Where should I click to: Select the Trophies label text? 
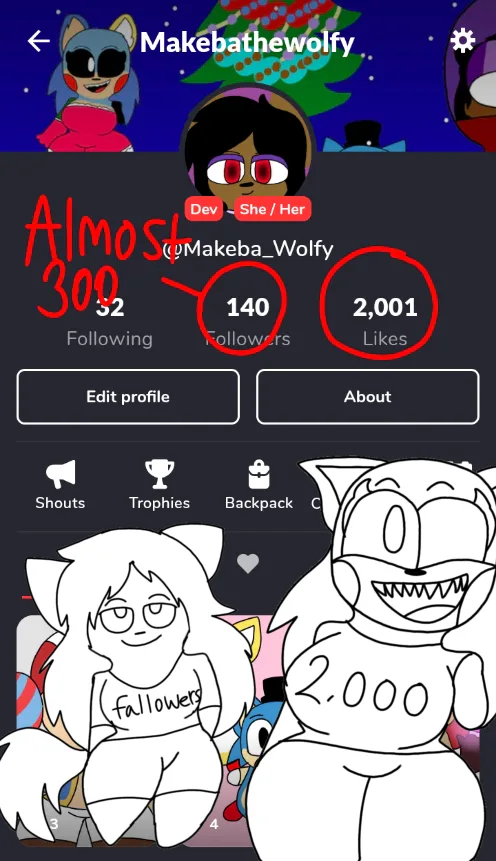point(159,503)
